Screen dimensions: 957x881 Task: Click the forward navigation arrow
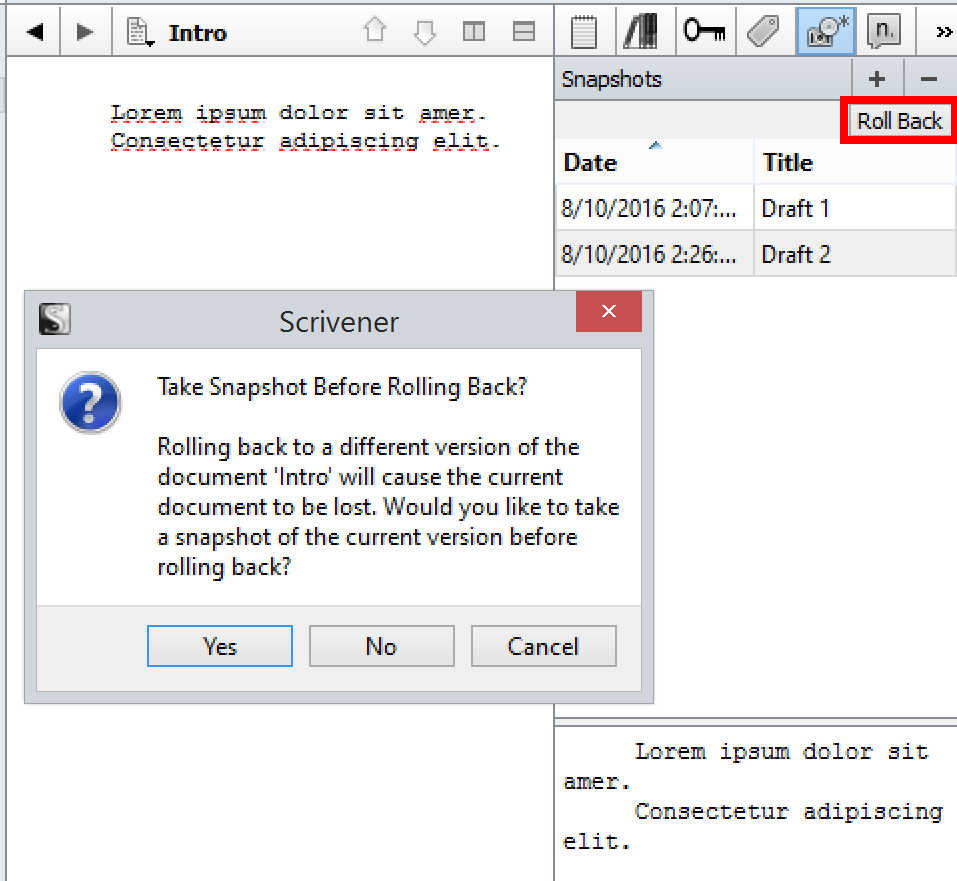click(85, 33)
